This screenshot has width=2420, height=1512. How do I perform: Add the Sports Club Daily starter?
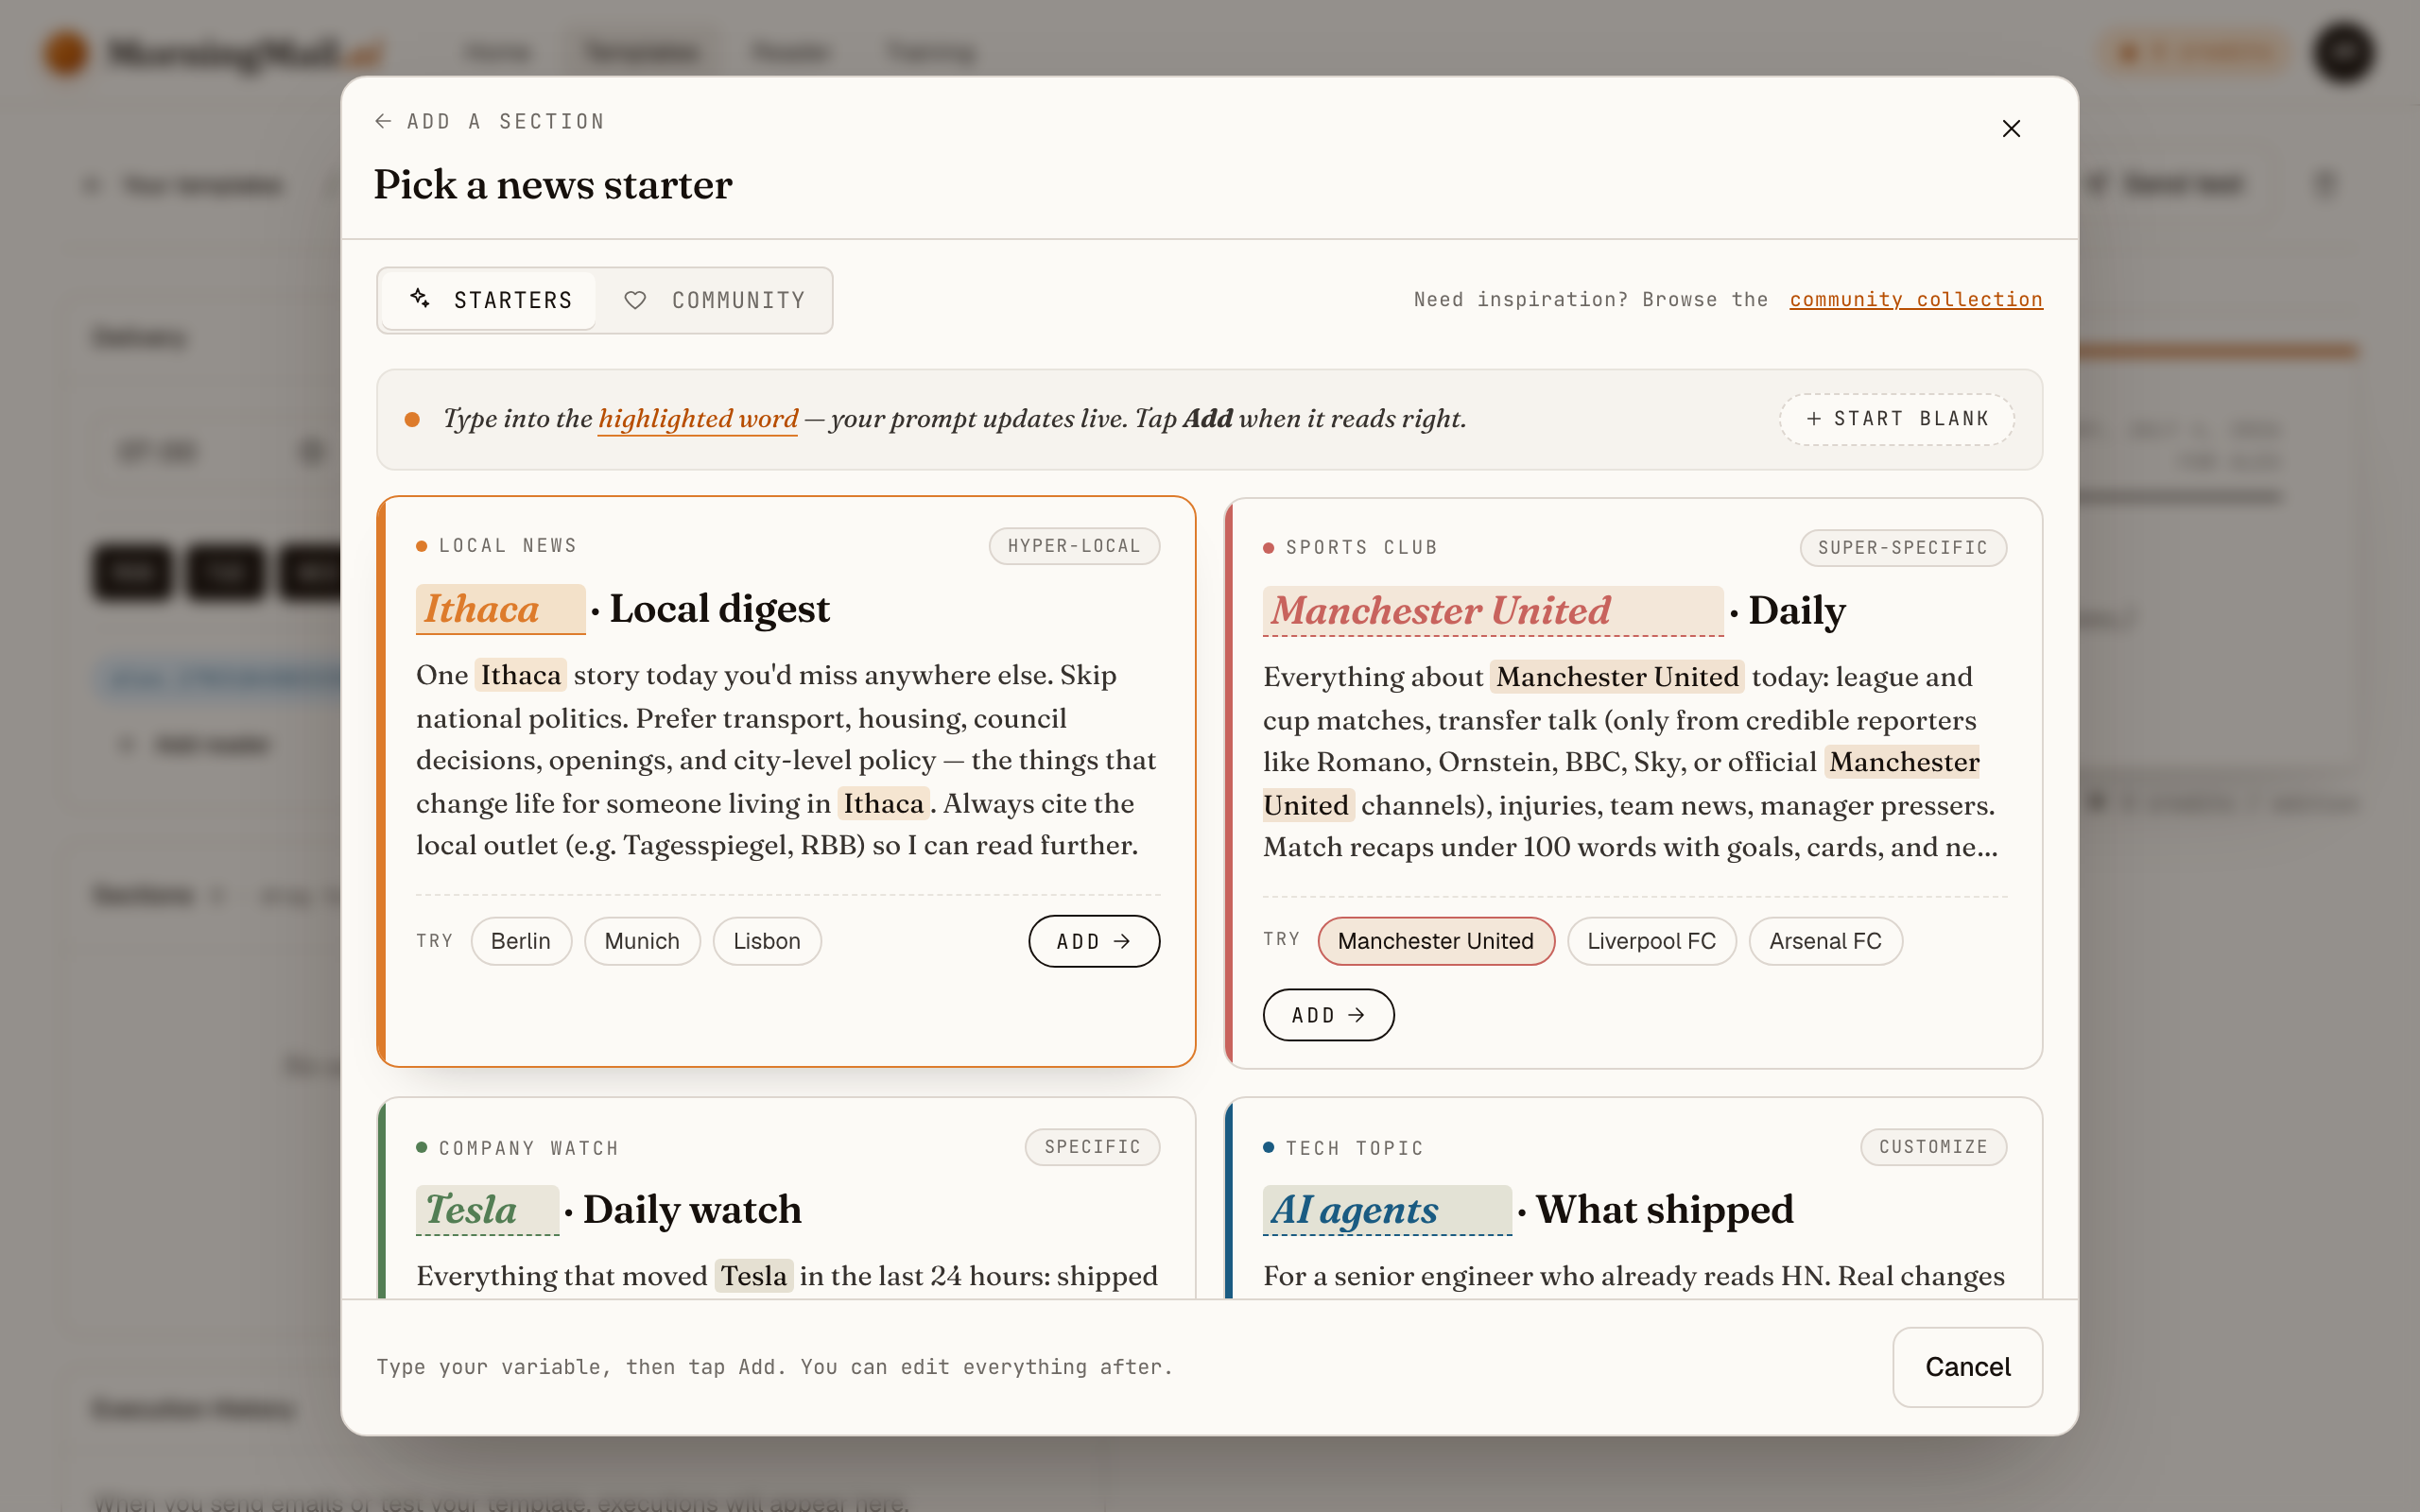click(x=1328, y=1015)
